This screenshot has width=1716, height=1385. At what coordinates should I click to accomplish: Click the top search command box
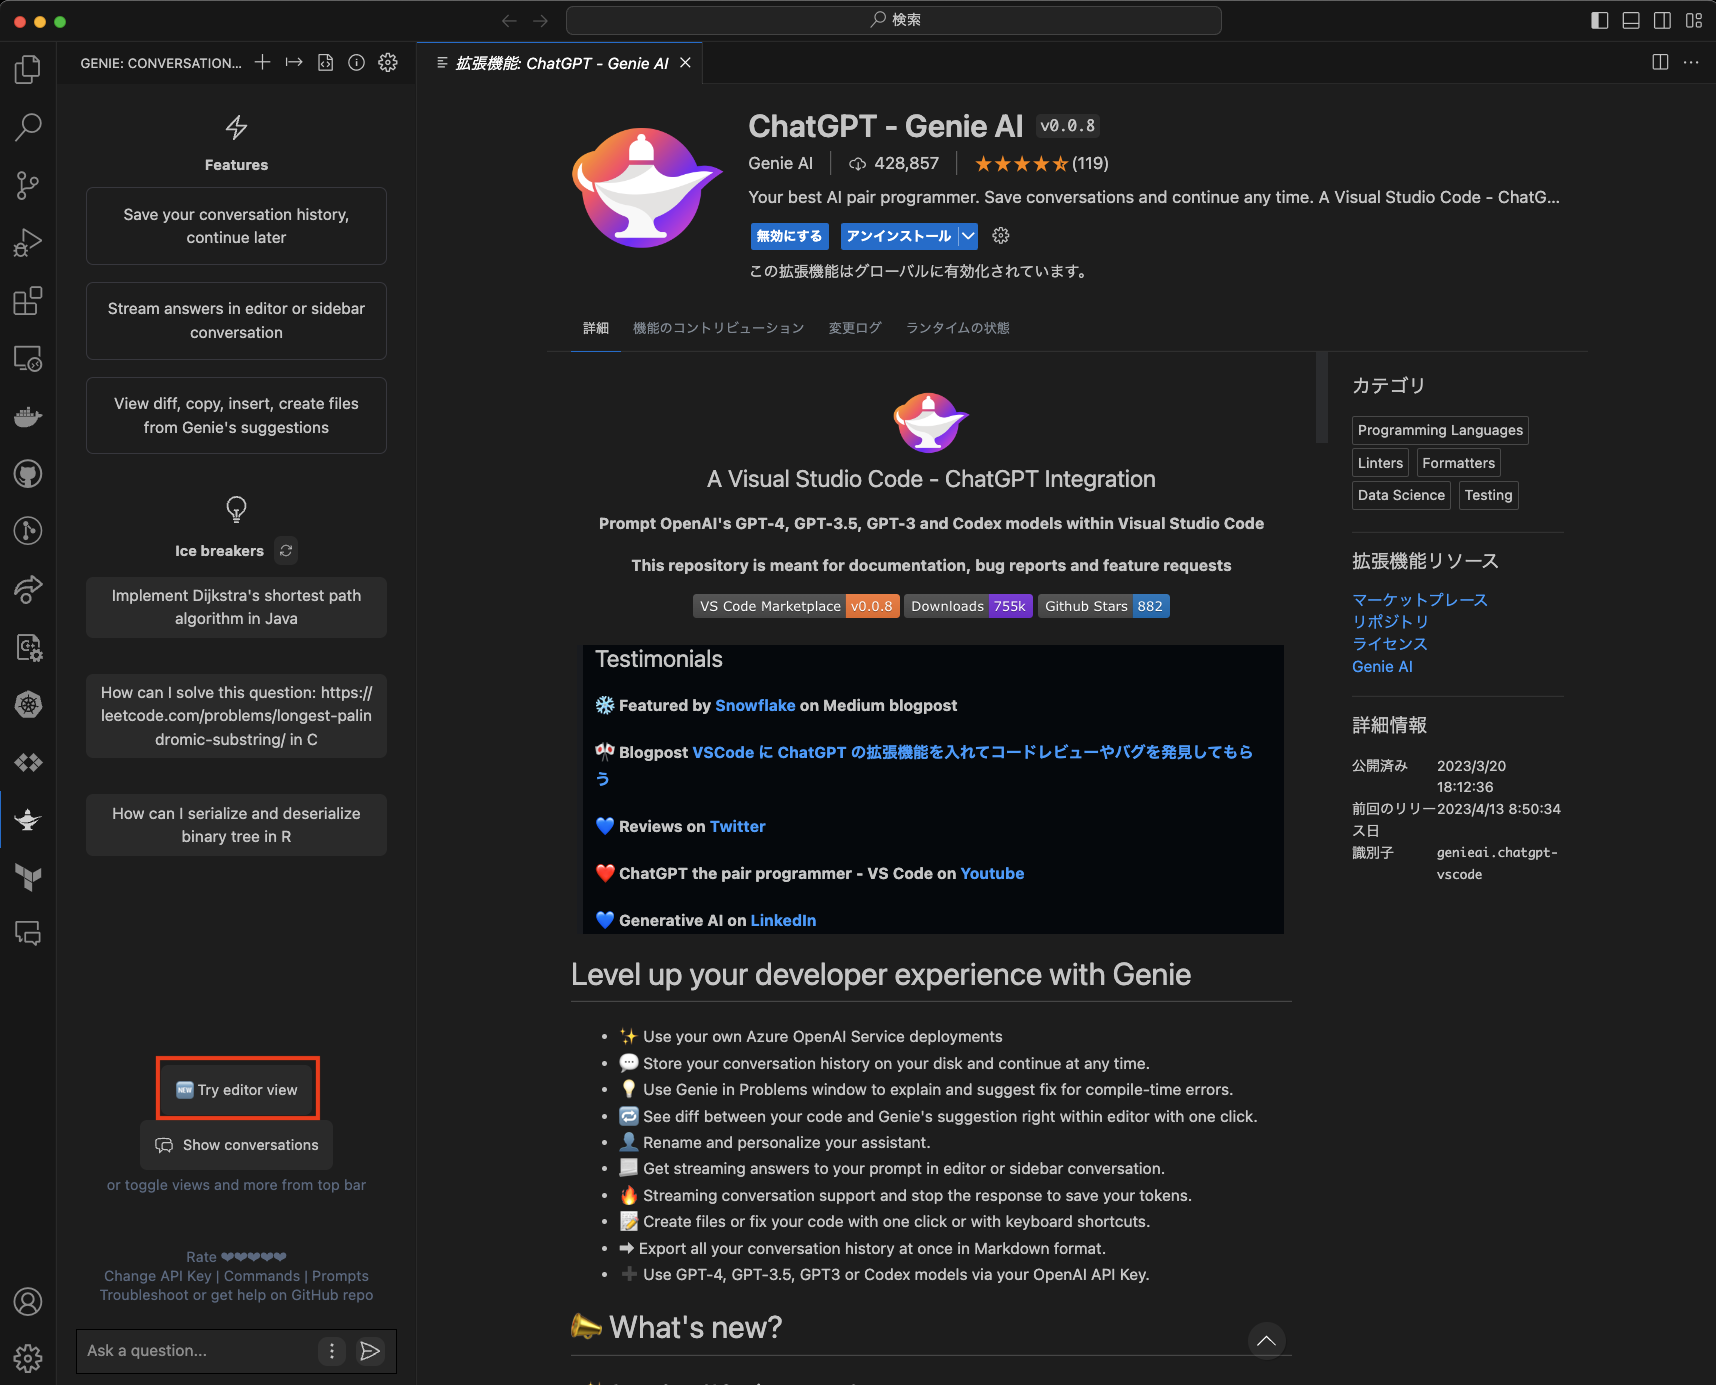(893, 20)
